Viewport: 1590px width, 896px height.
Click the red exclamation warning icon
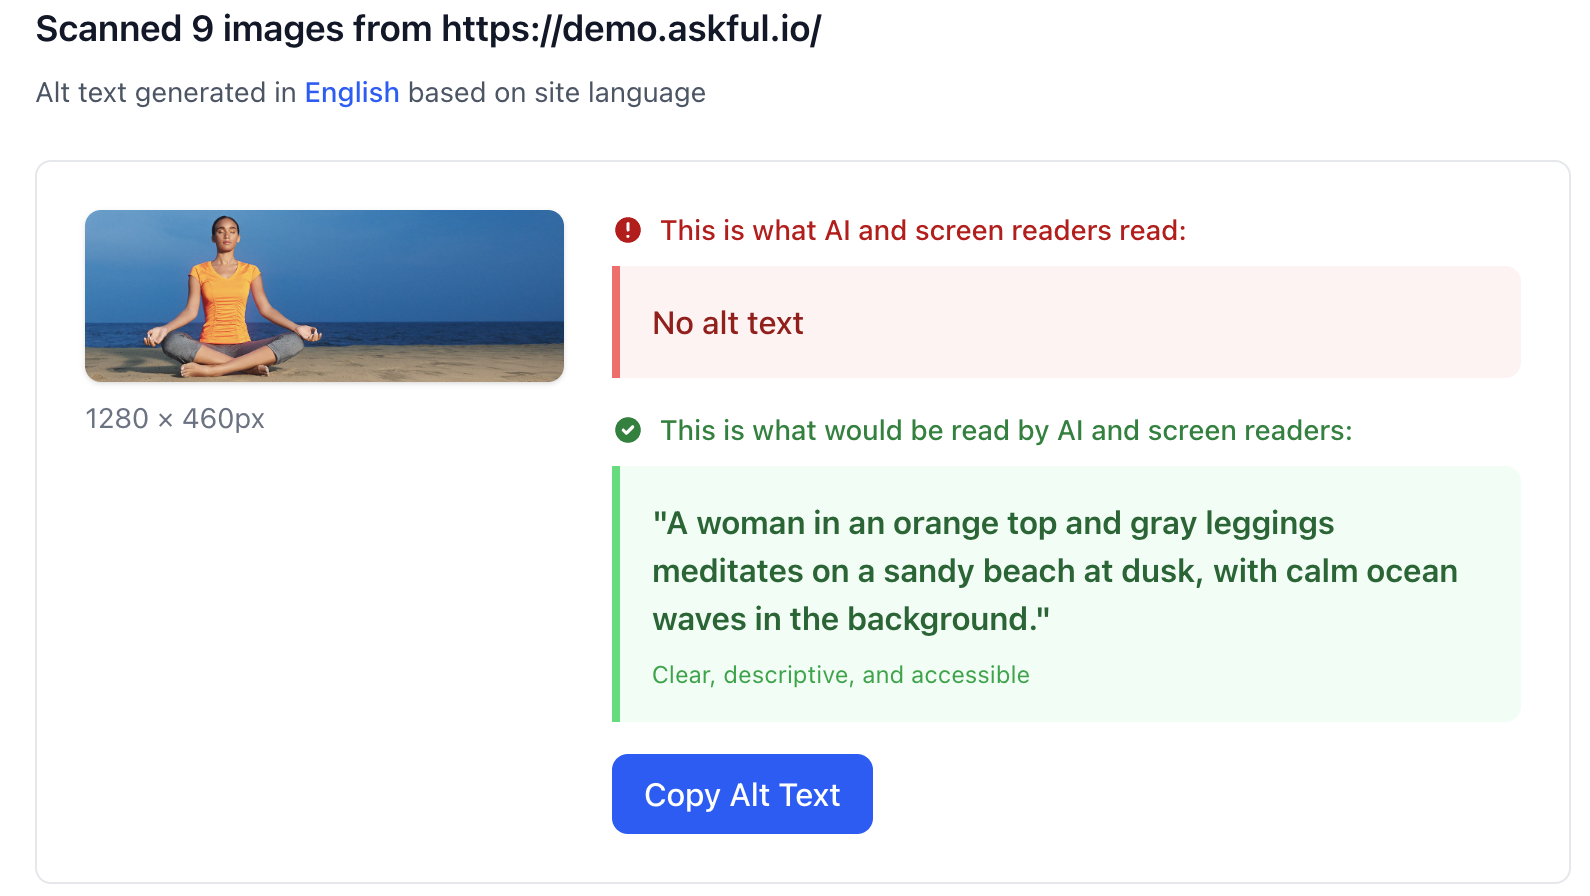click(628, 230)
